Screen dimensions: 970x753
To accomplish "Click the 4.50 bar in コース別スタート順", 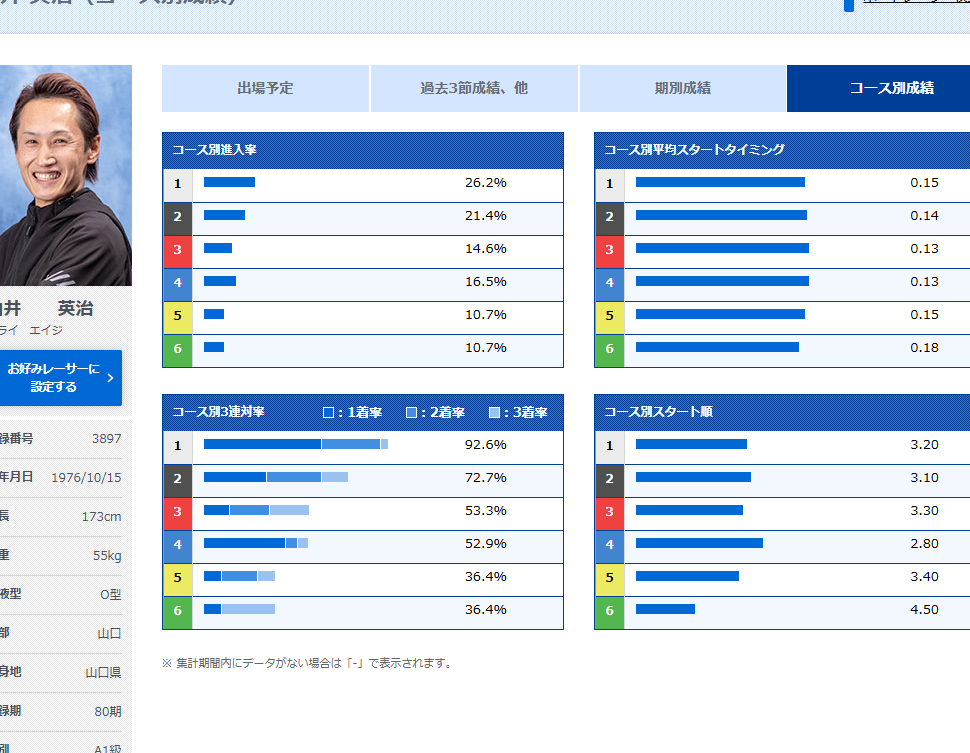I will pyautogui.click(x=665, y=609).
